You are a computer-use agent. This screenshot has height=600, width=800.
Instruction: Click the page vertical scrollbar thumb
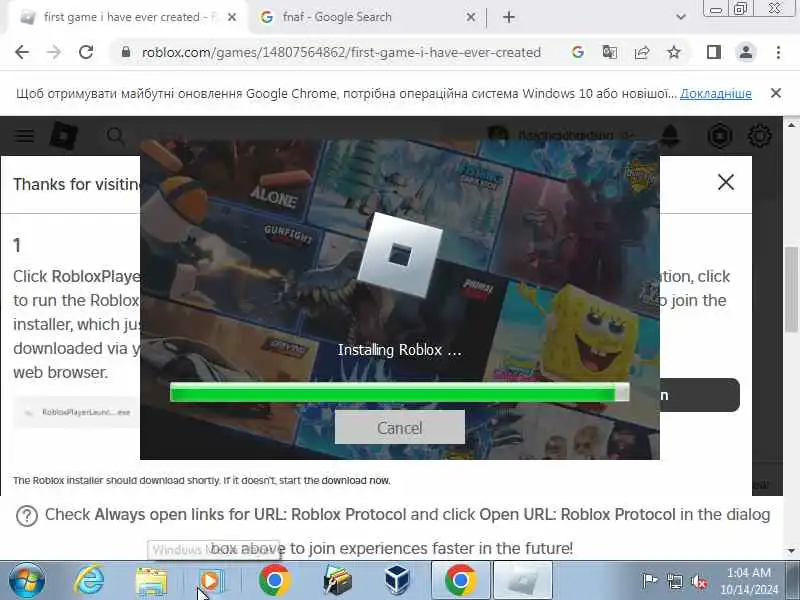(x=791, y=288)
